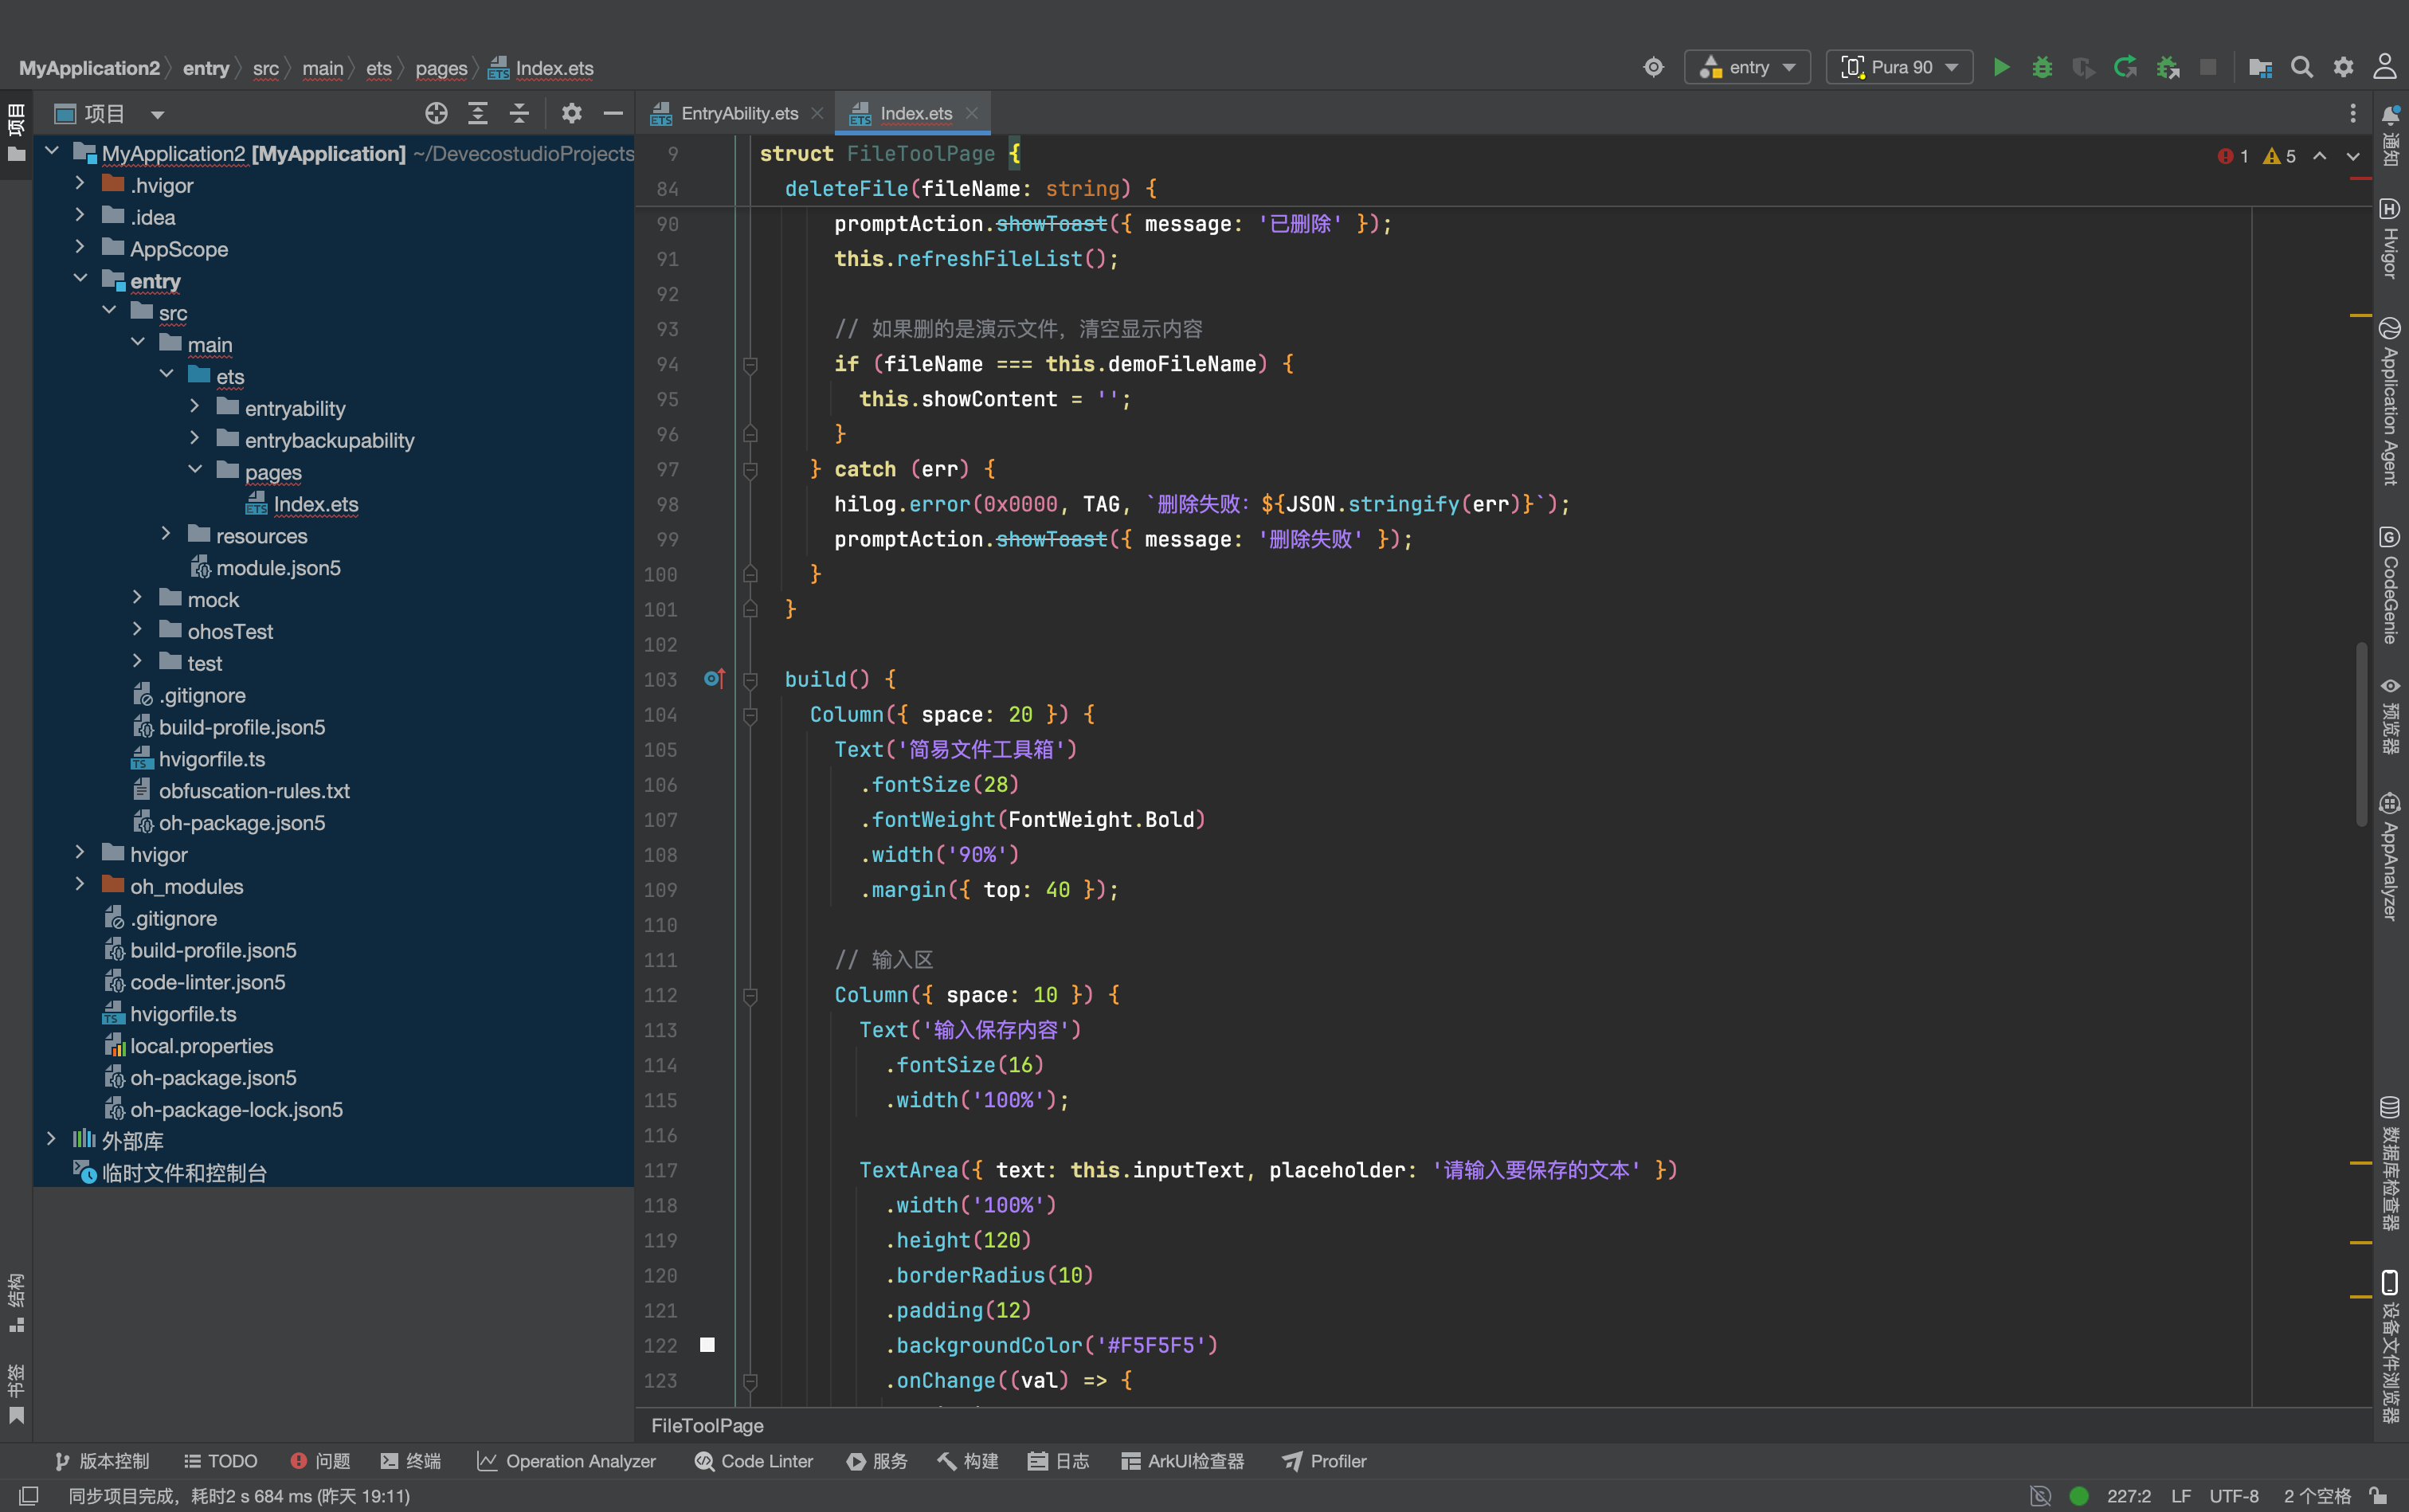2409x1512 pixels.
Task: Collapse the pages folder
Action: coord(195,471)
